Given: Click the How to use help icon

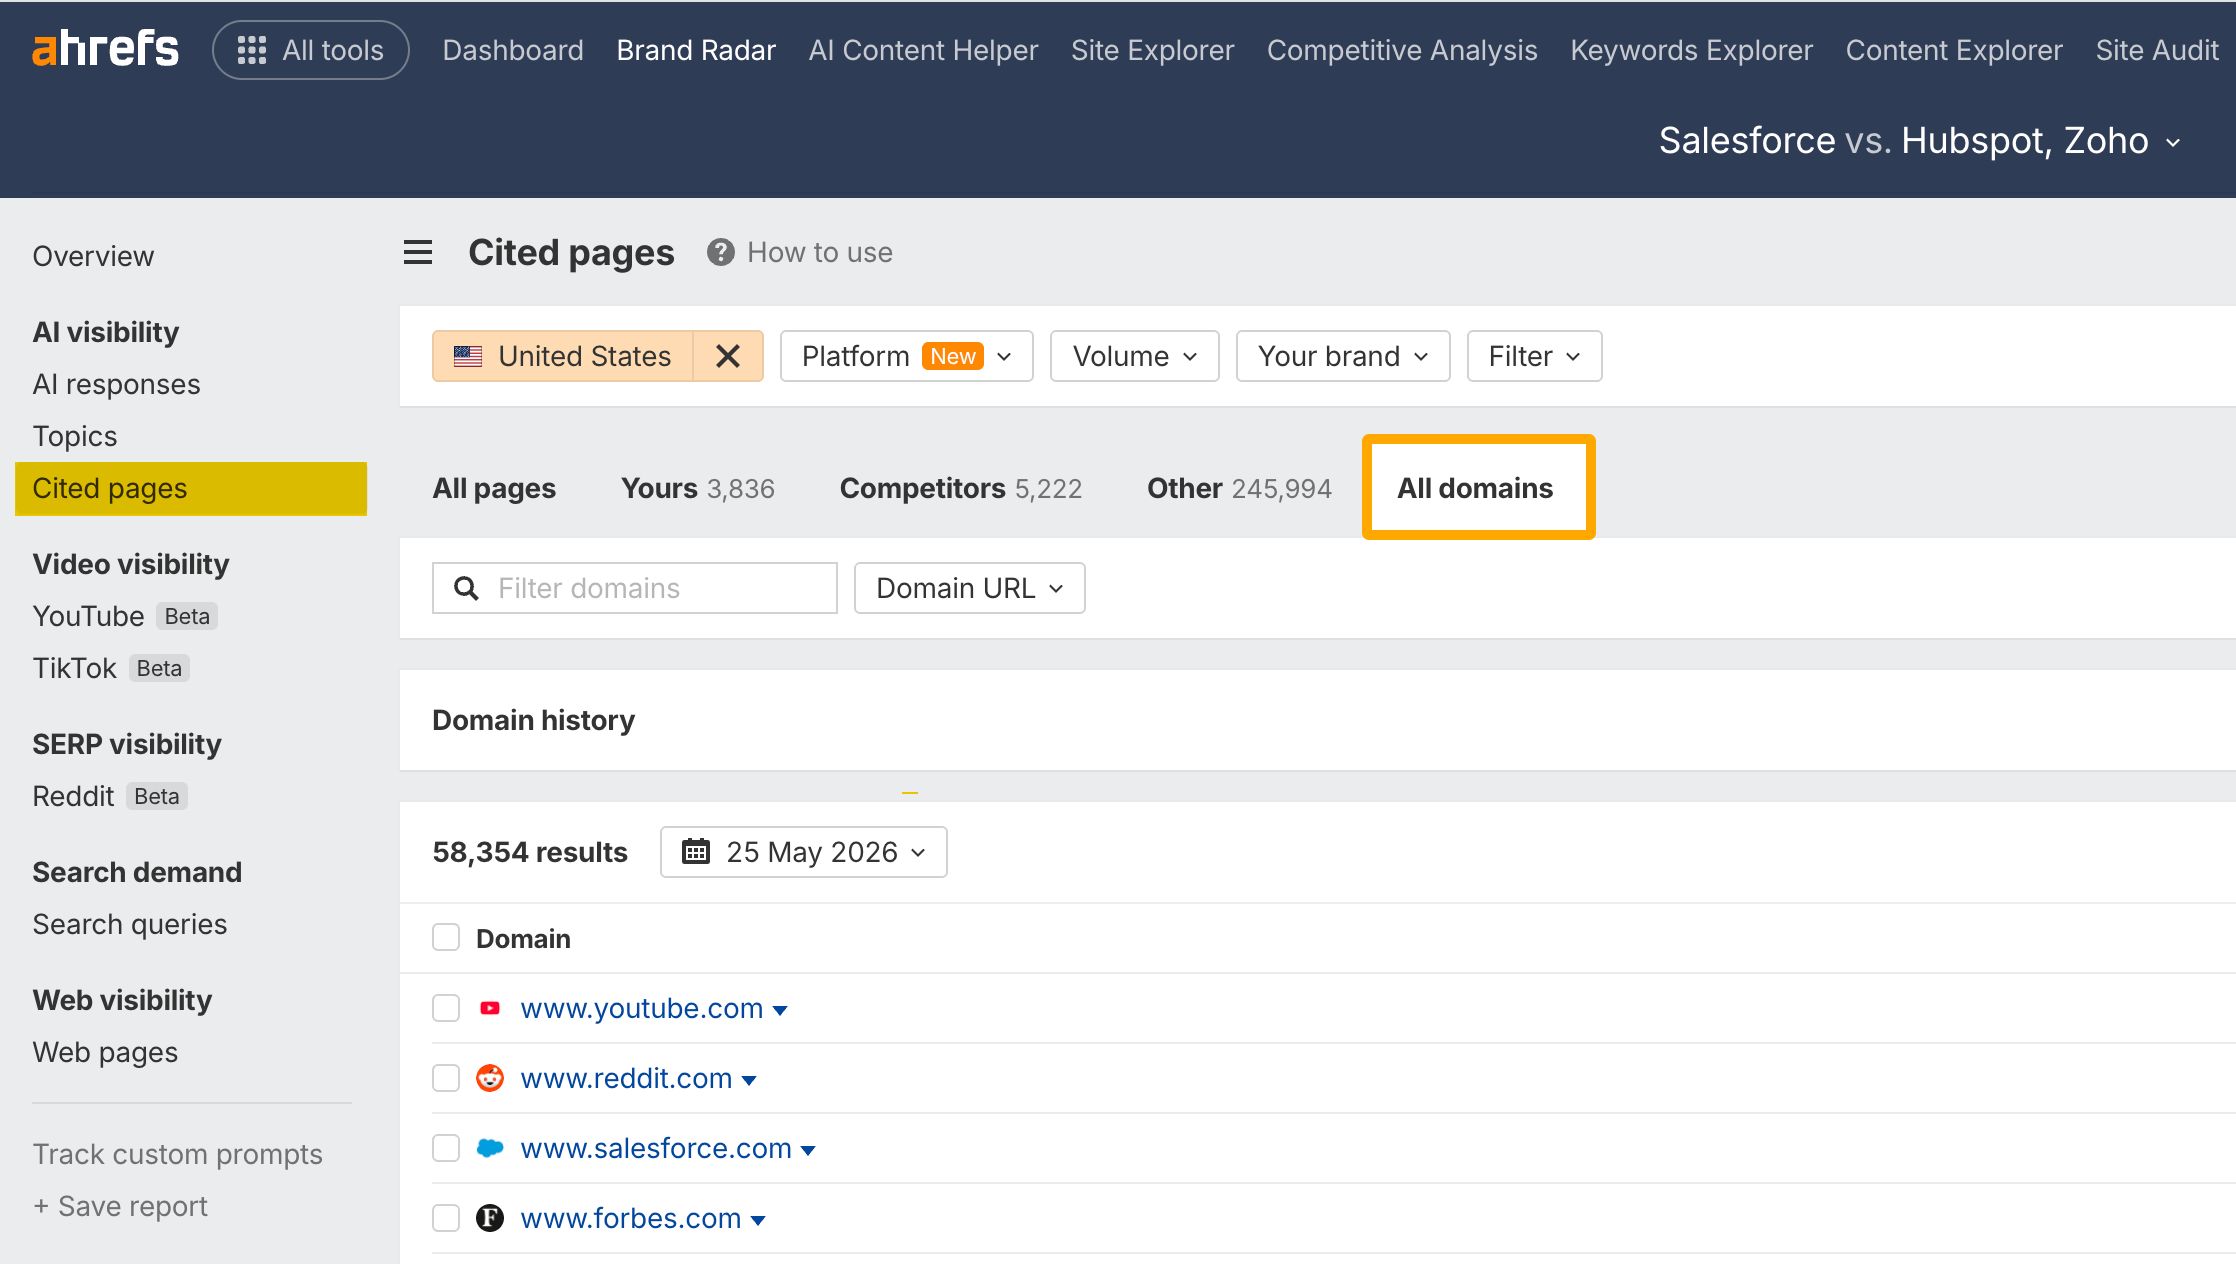Looking at the screenshot, I should pos(720,252).
